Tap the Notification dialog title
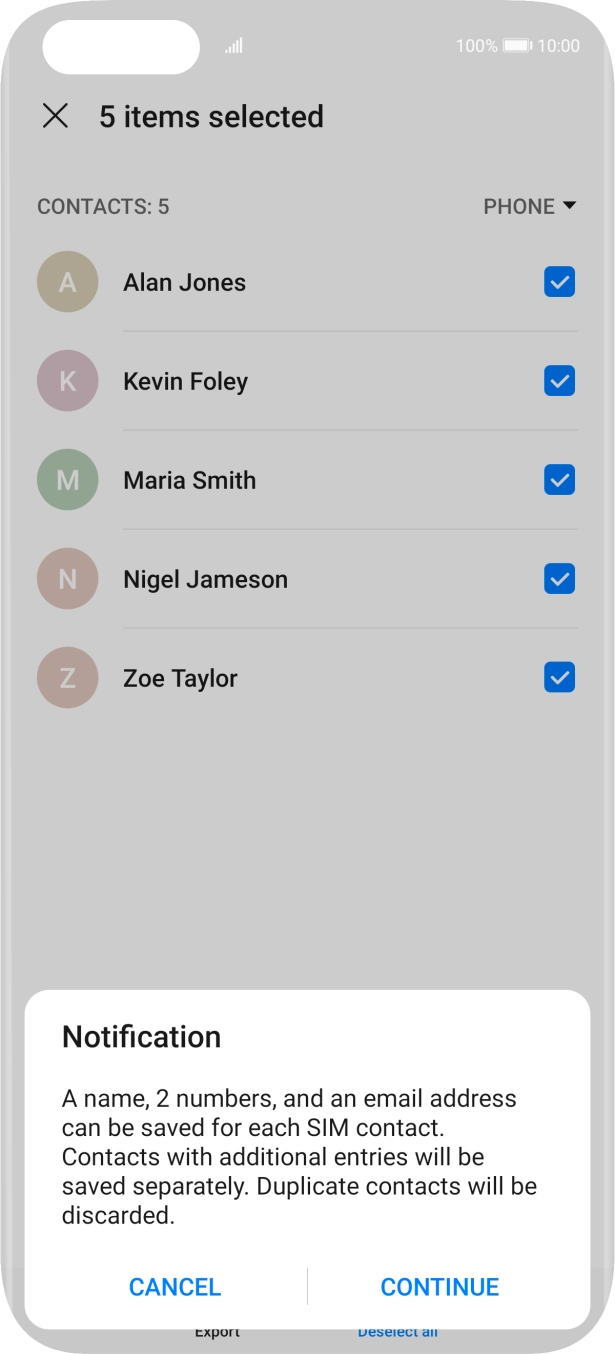Image resolution: width=615 pixels, height=1354 pixels. click(x=141, y=1037)
